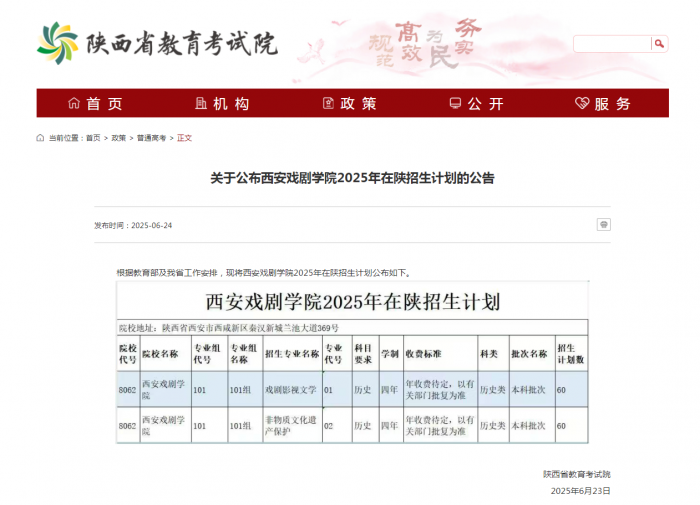The width and height of the screenshot is (700, 505).
Task: Click the 院校名称 column header
Action: click(166, 354)
